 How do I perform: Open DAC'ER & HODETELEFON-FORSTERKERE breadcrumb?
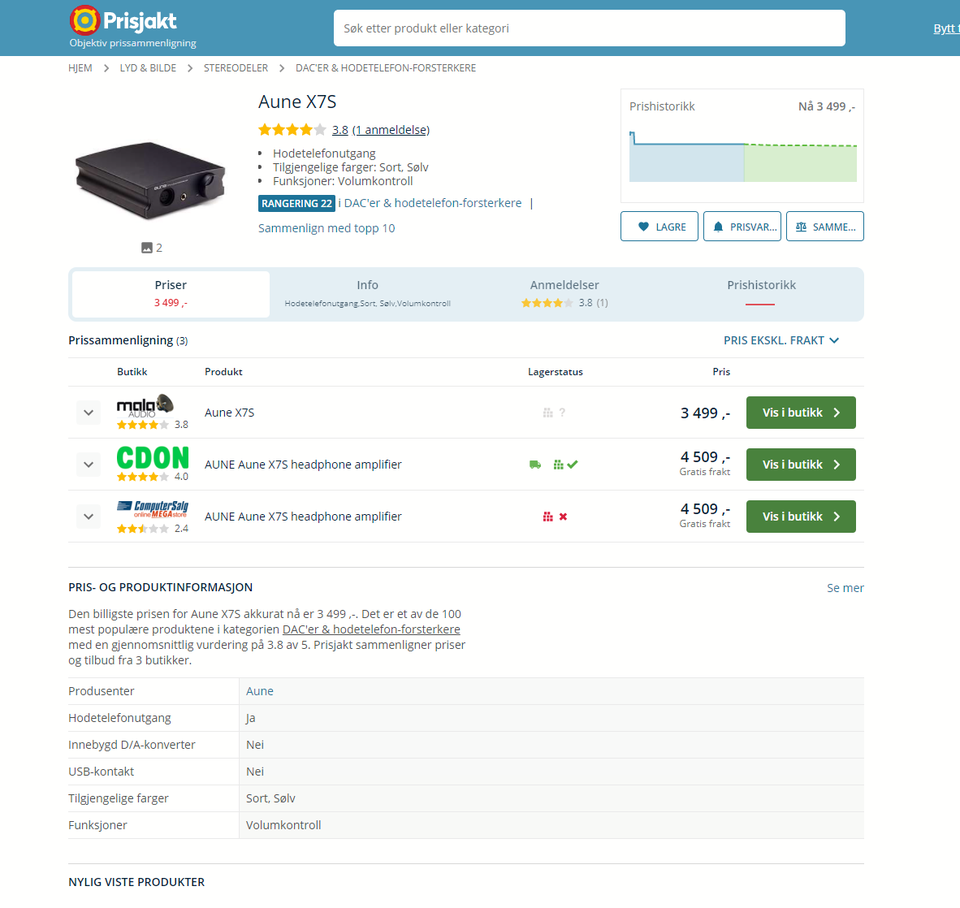(x=386, y=68)
